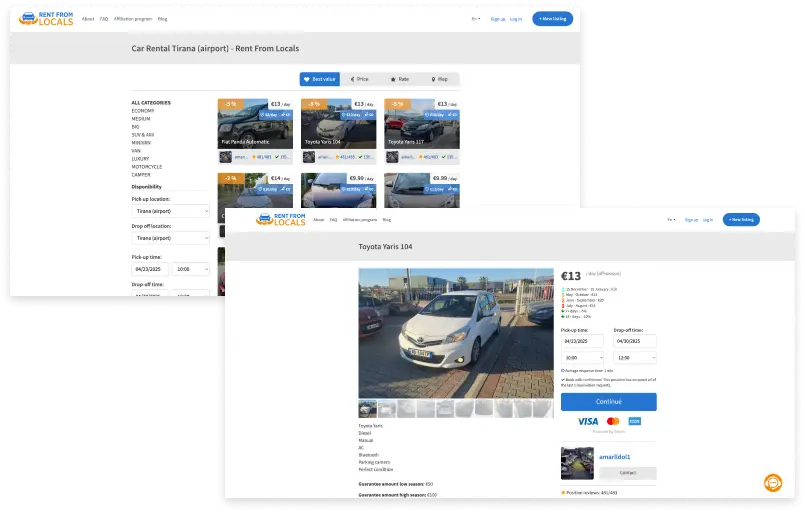Filter by MEDIUM category
Viewport: 805px width, 512px height.
[x=141, y=119]
